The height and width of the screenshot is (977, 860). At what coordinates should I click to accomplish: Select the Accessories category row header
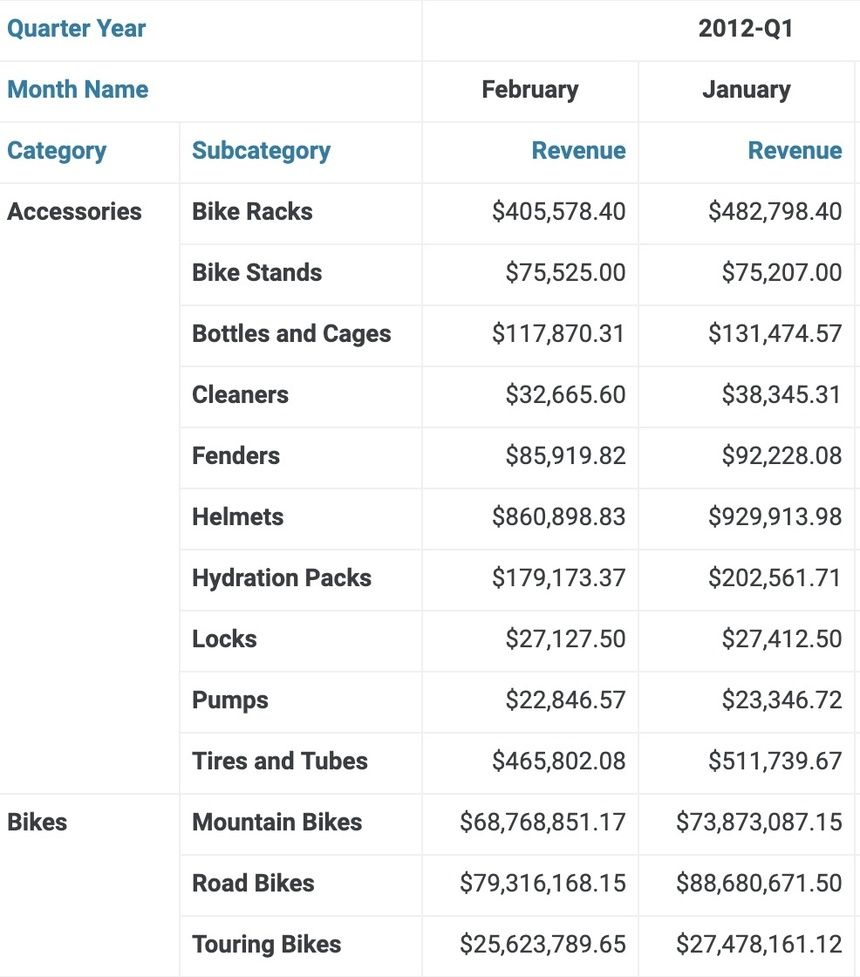(x=75, y=212)
